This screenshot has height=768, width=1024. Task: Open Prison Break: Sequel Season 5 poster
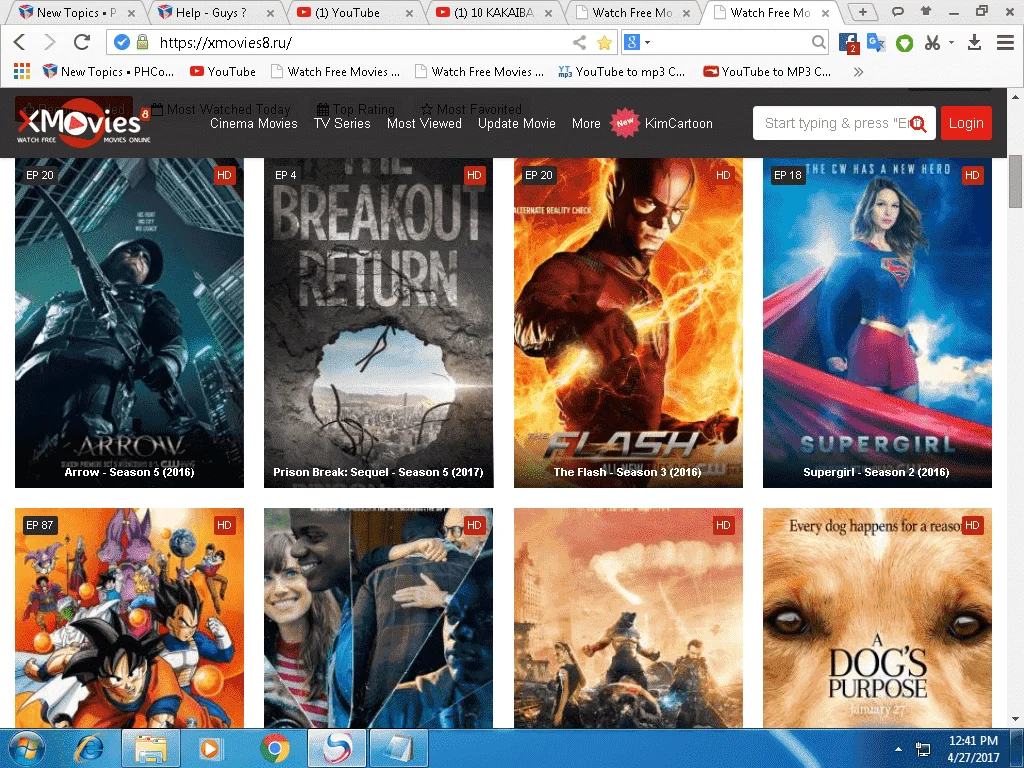378,323
